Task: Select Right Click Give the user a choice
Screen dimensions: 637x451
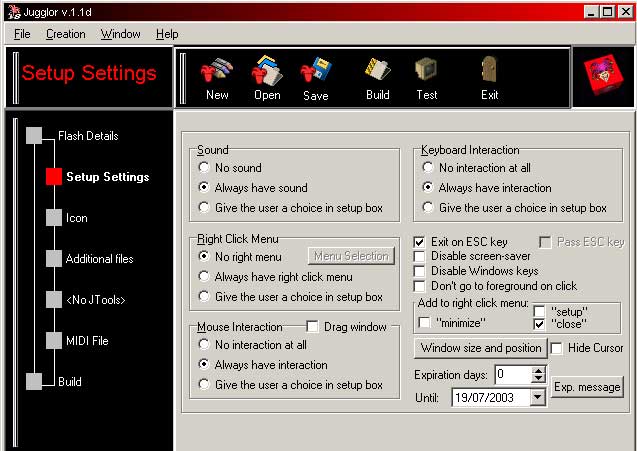Action: coord(204,296)
